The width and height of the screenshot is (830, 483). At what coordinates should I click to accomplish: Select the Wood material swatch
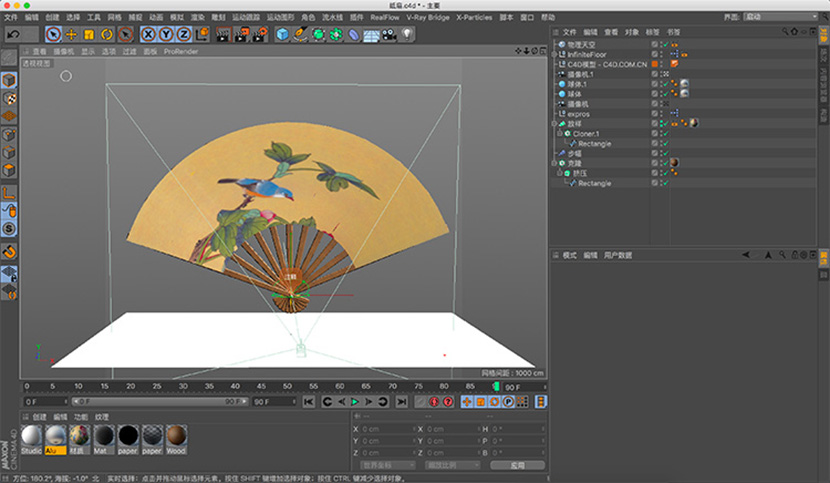coord(176,440)
